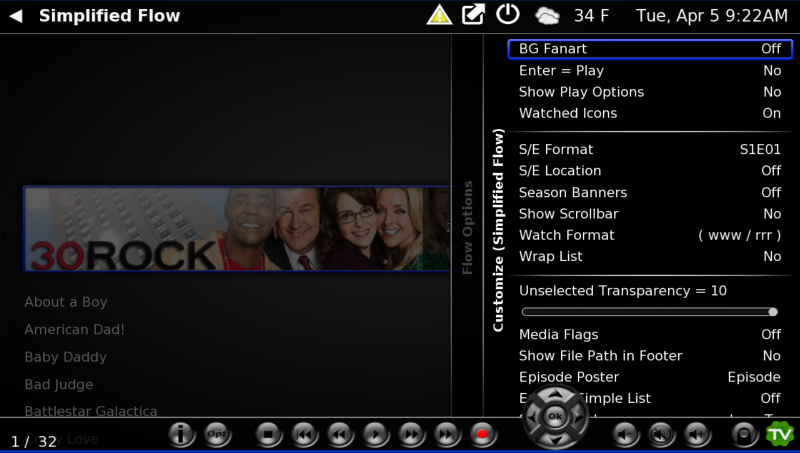The width and height of the screenshot is (800, 453).
Task: Click the volume down speaker button
Action: (x=625, y=435)
